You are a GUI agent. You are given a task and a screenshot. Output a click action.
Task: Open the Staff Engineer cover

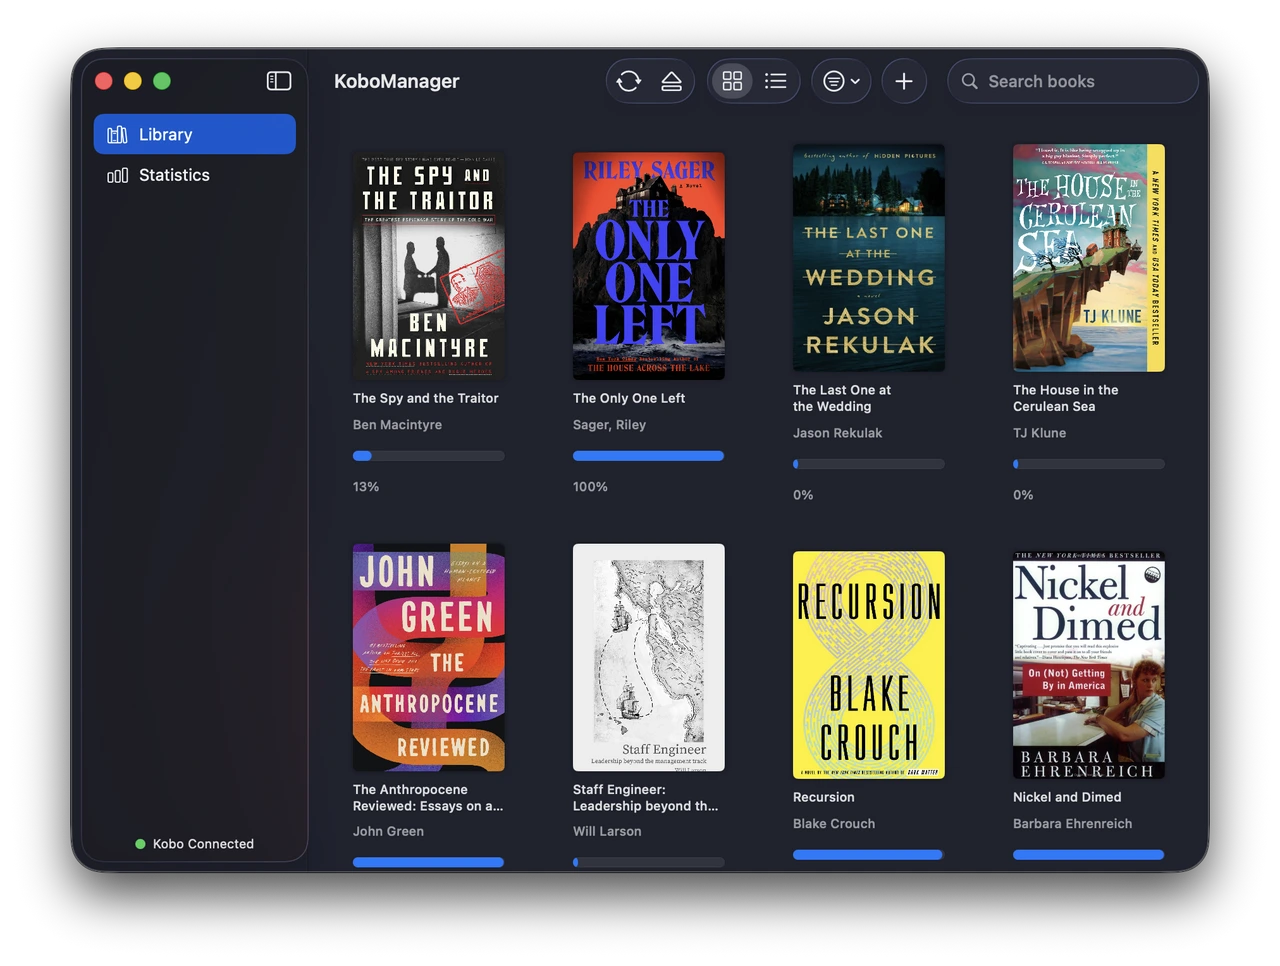pyautogui.click(x=649, y=657)
